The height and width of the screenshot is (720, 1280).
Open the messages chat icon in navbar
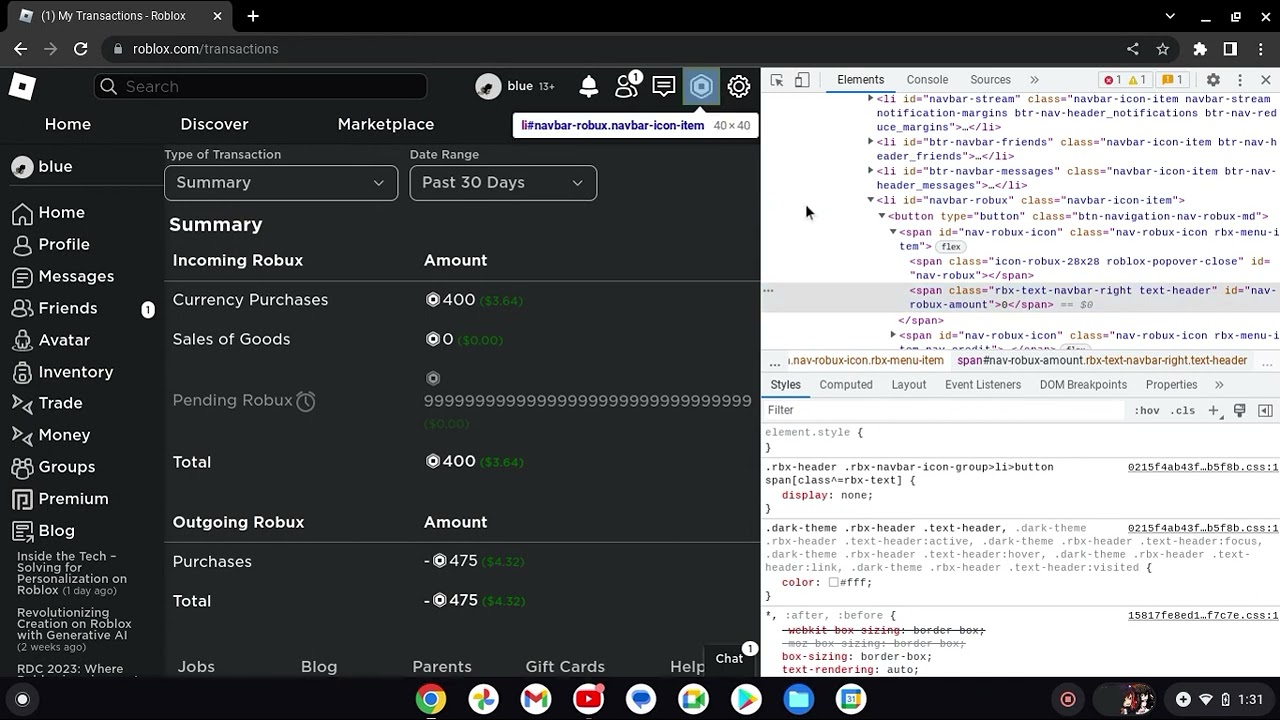[664, 87]
